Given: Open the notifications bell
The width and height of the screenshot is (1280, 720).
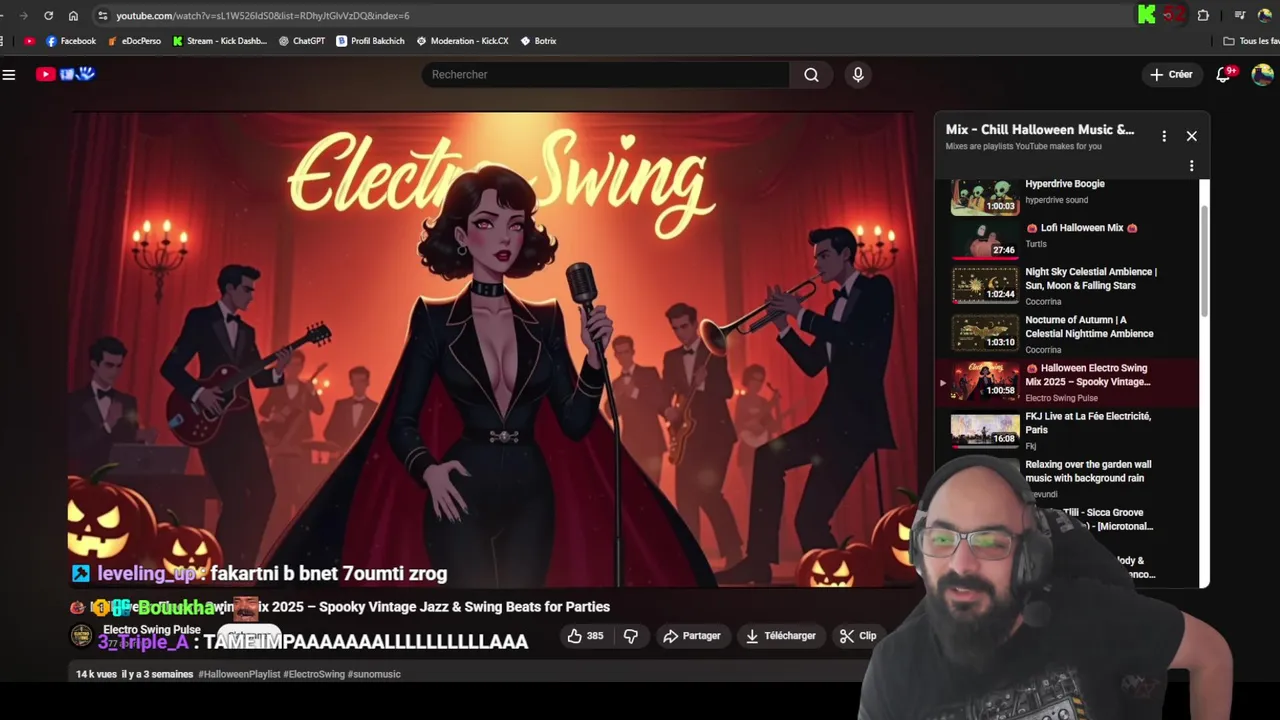Looking at the screenshot, I should pyautogui.click(x=1224, y=75).
